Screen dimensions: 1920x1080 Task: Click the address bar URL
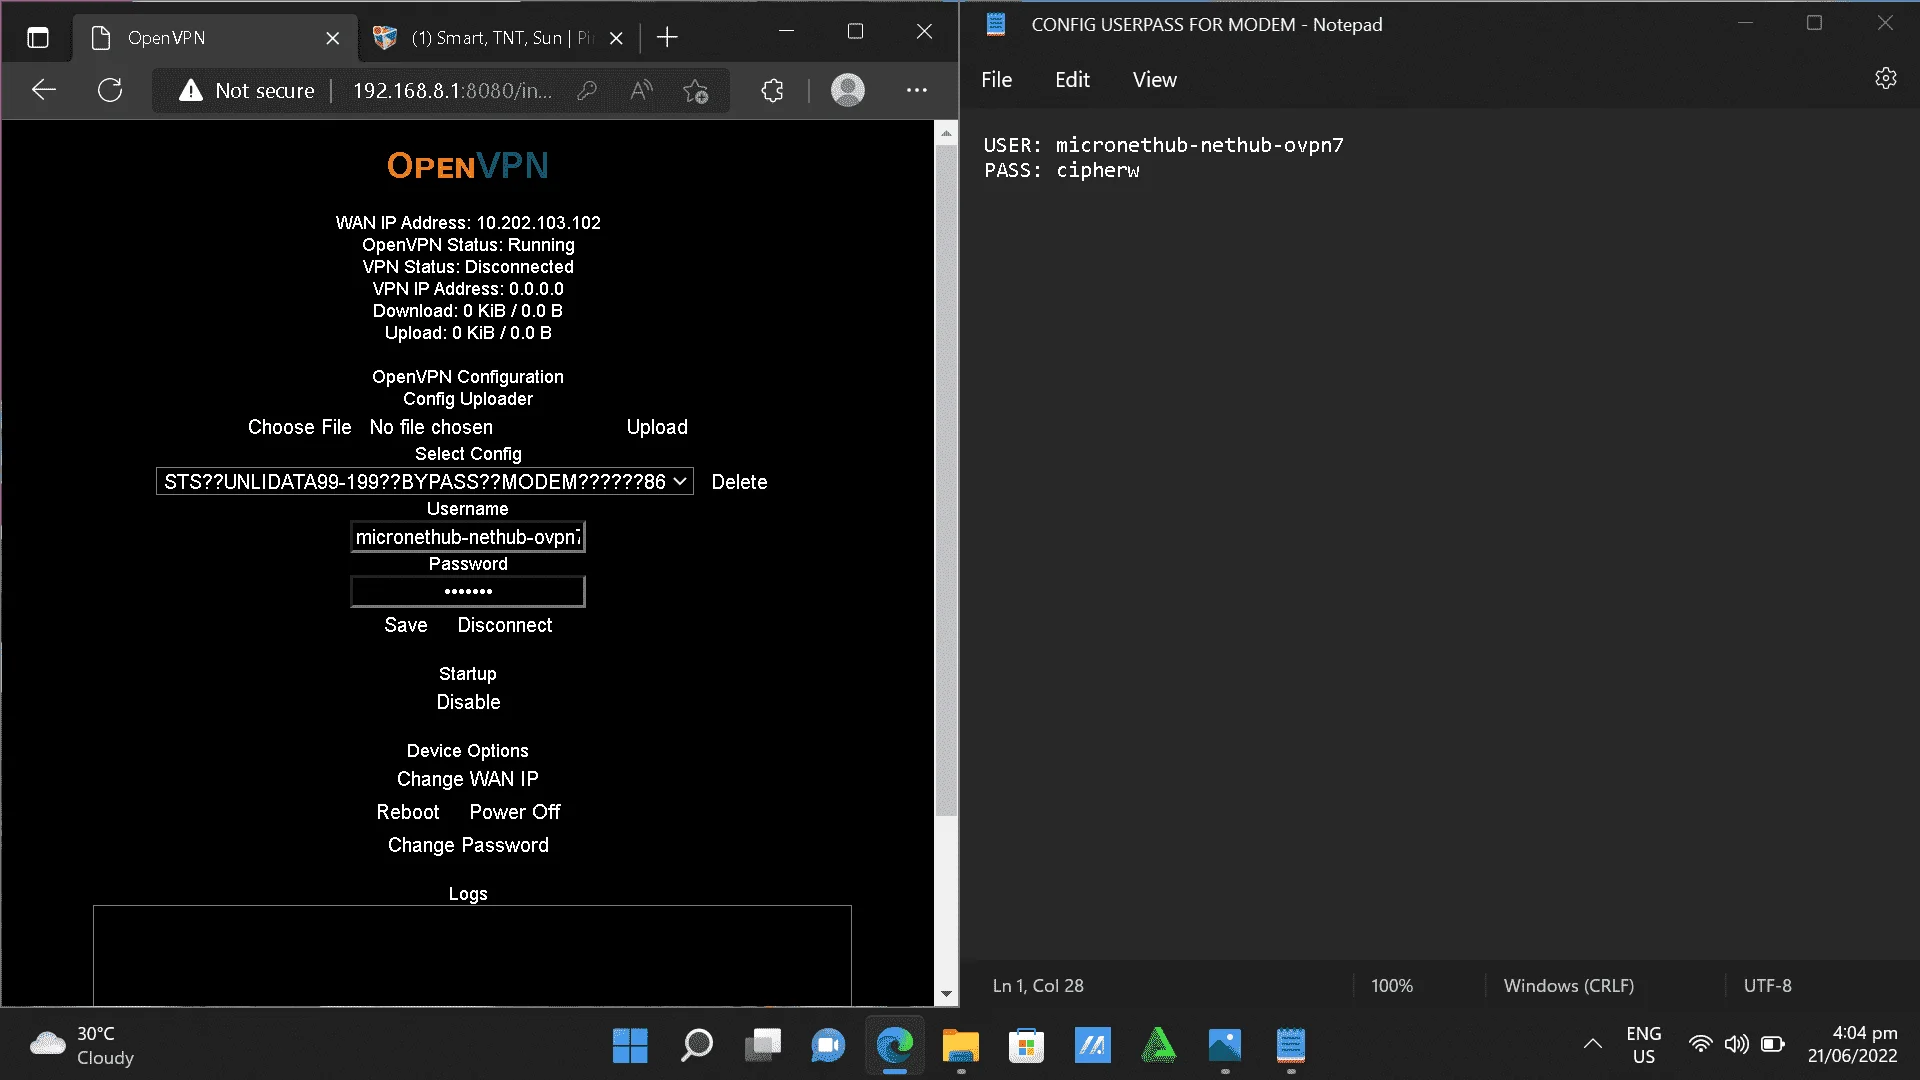coord(452,91)
